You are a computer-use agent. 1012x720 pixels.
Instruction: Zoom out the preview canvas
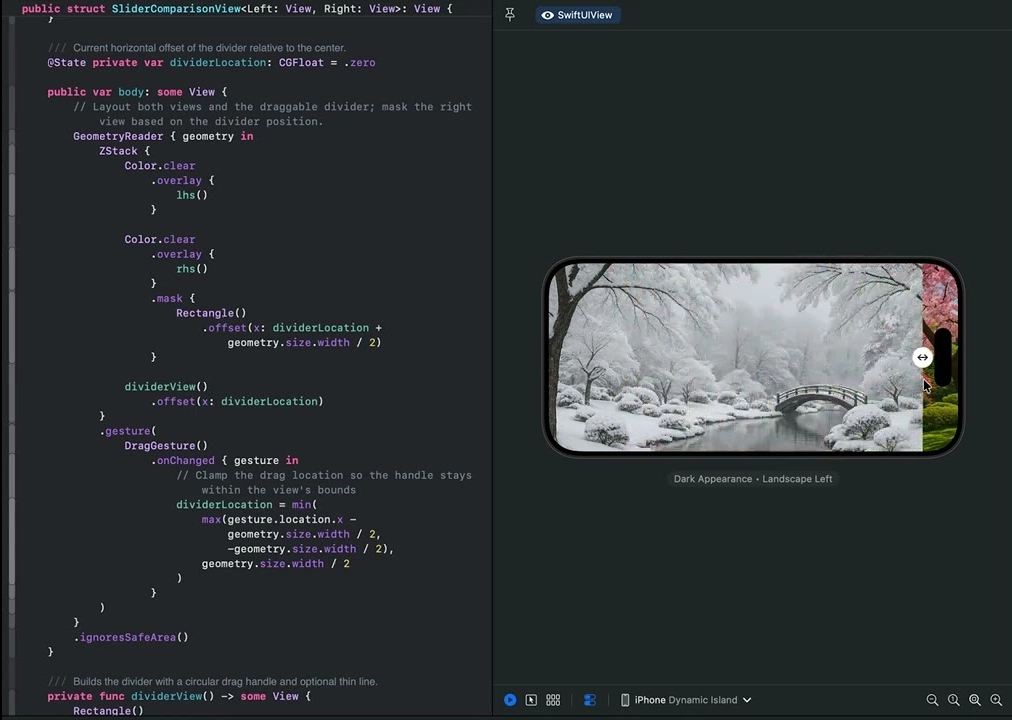click(932, 700)
